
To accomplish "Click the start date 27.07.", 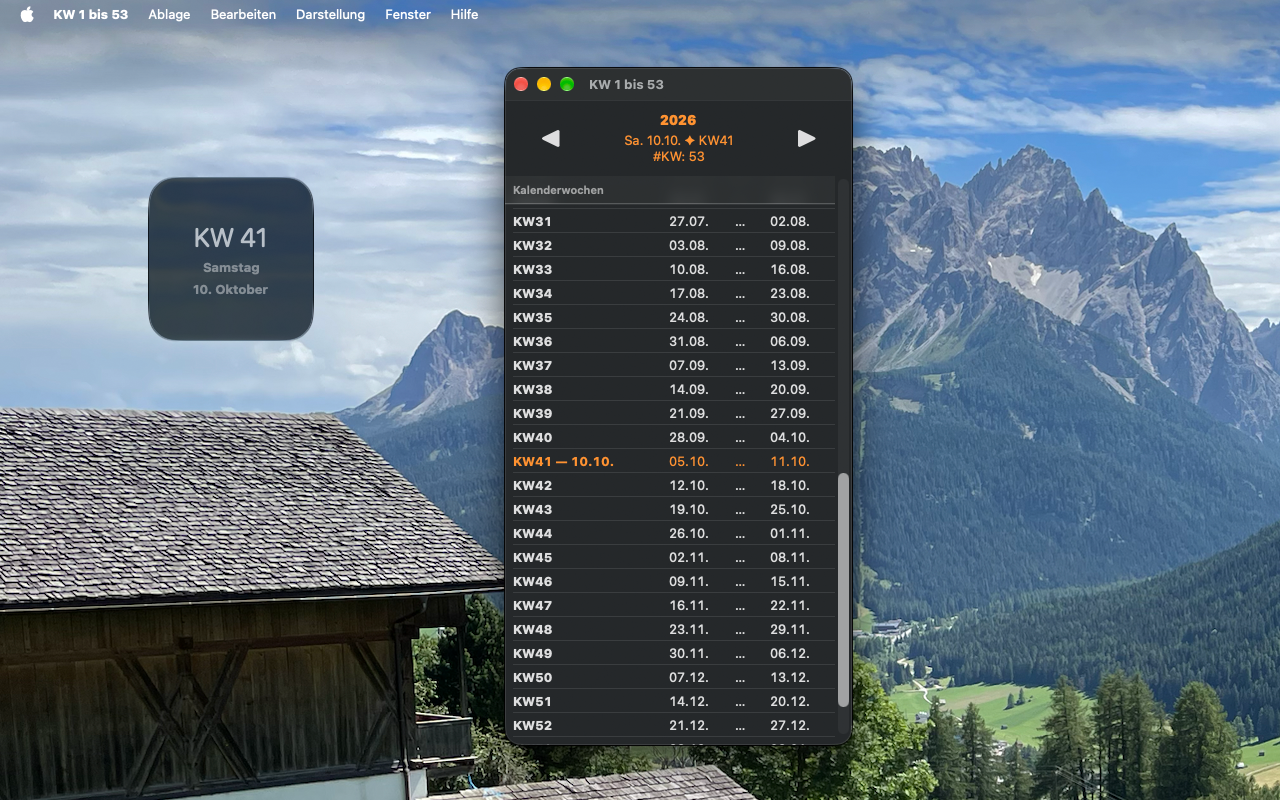I will [x=689, y=221].
